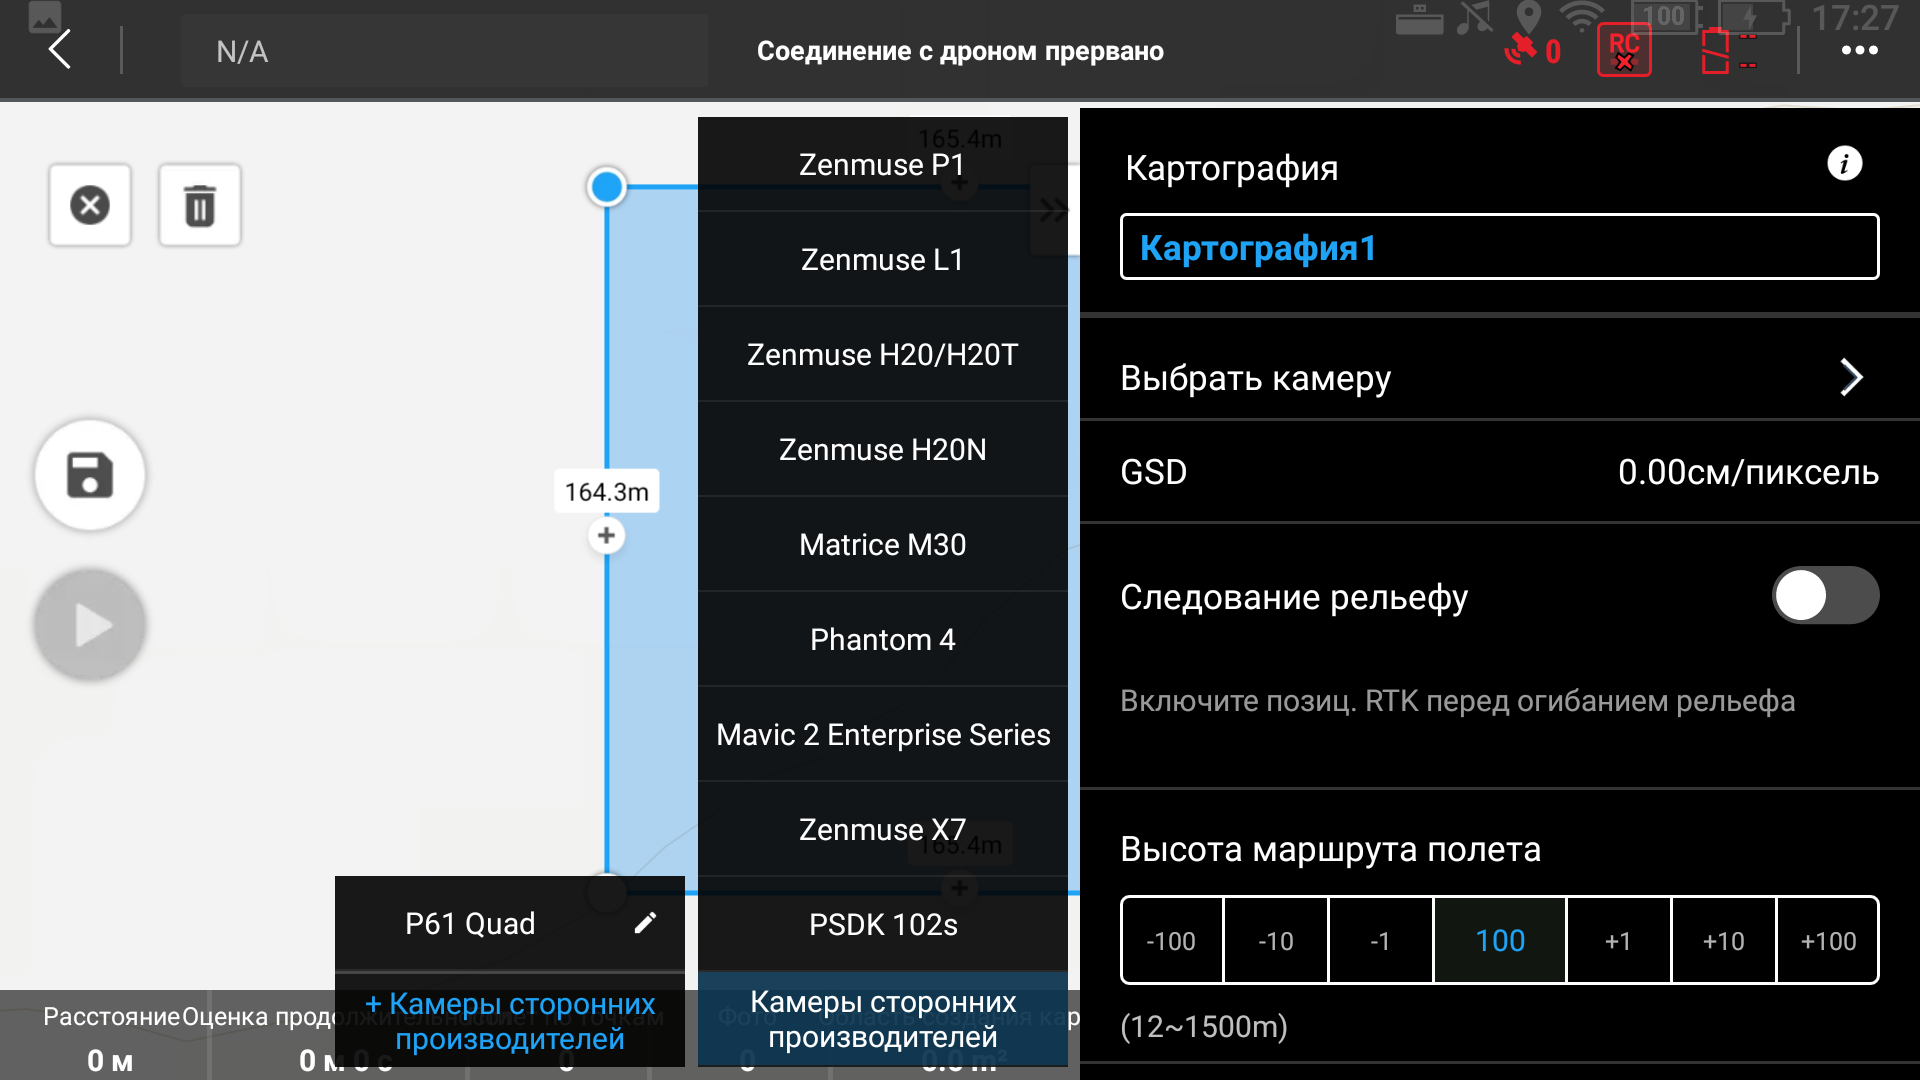1920x1080 pixels.
Task: Choose Mavic 2 Enterprise Series
Action: [883, 734]
